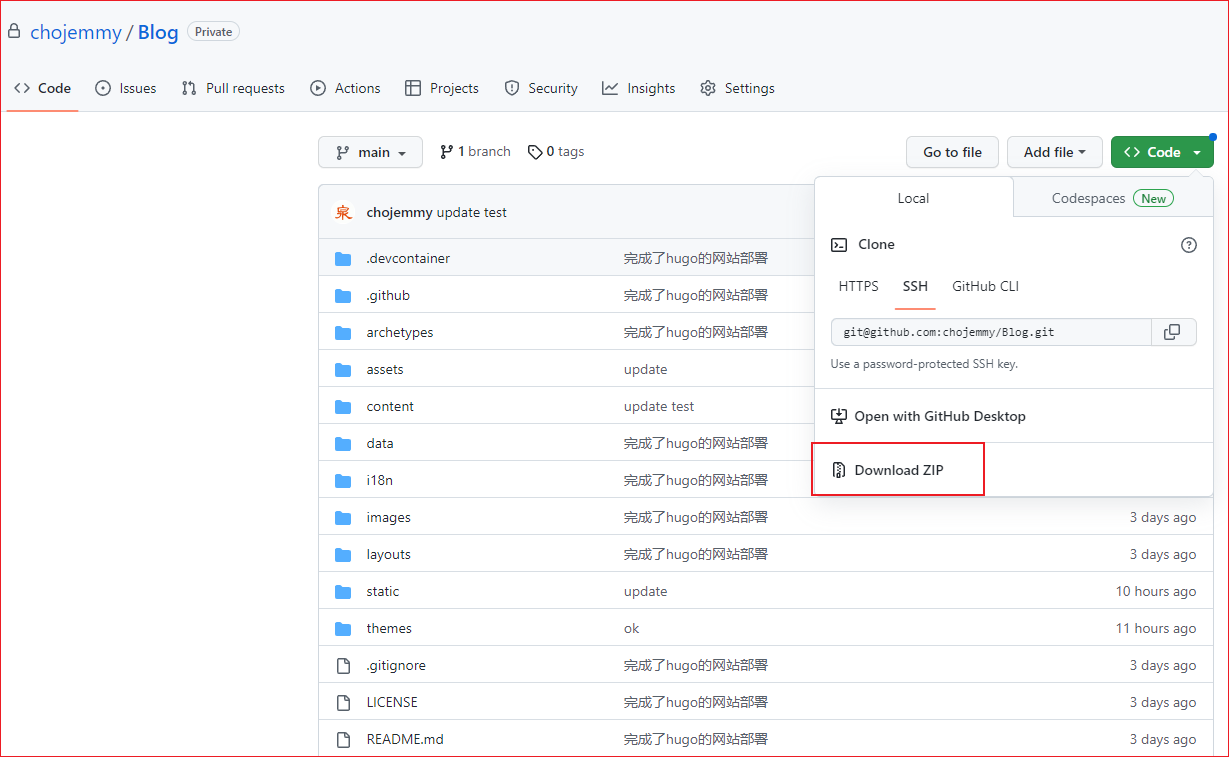Copy the SSH clone URL via copy icon
This screenshot has height=757, width=1229.
point(1173,332)
